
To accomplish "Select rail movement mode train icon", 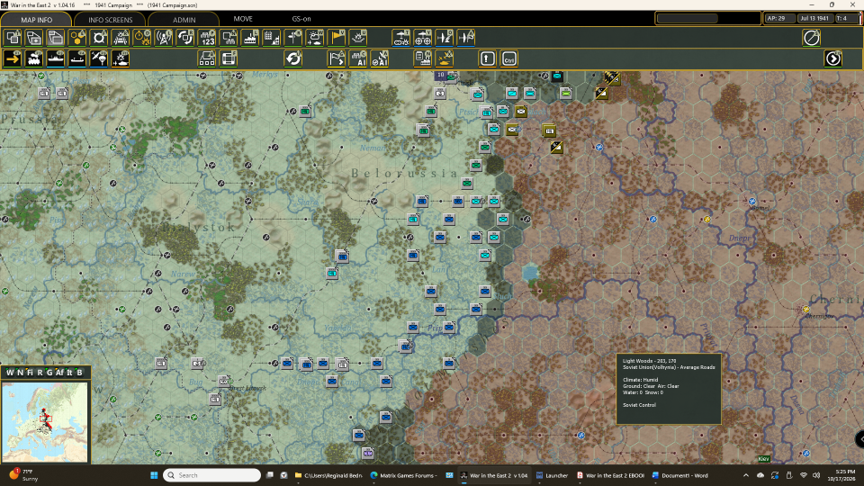I will tap(34, 58).
